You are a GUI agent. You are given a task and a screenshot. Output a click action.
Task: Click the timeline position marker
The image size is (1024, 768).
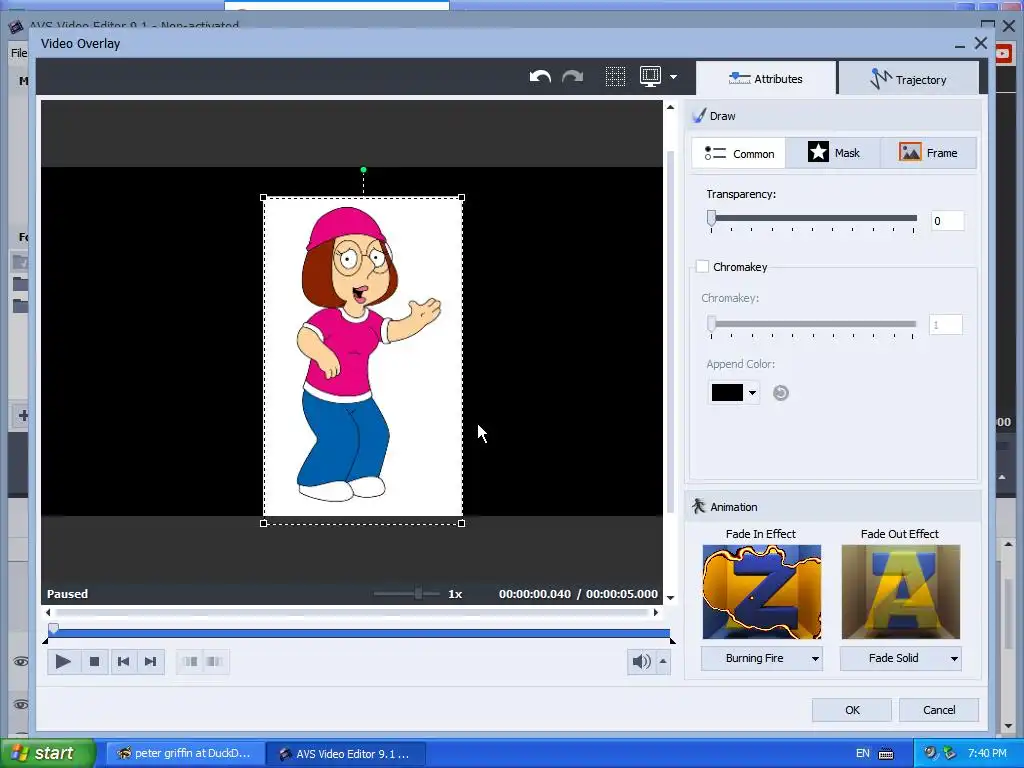(x=54, y=628)
